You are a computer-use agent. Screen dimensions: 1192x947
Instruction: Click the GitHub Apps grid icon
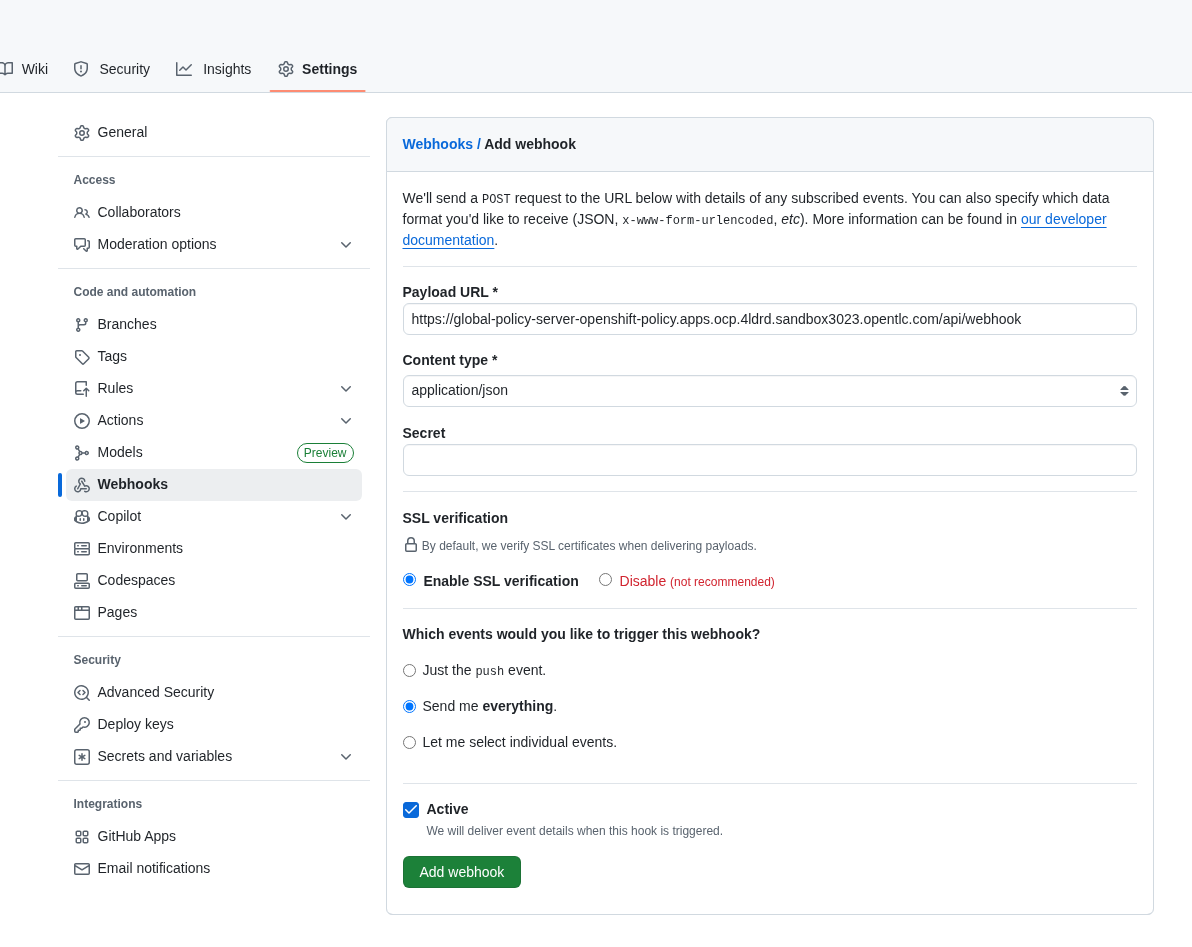pos(81,837)
